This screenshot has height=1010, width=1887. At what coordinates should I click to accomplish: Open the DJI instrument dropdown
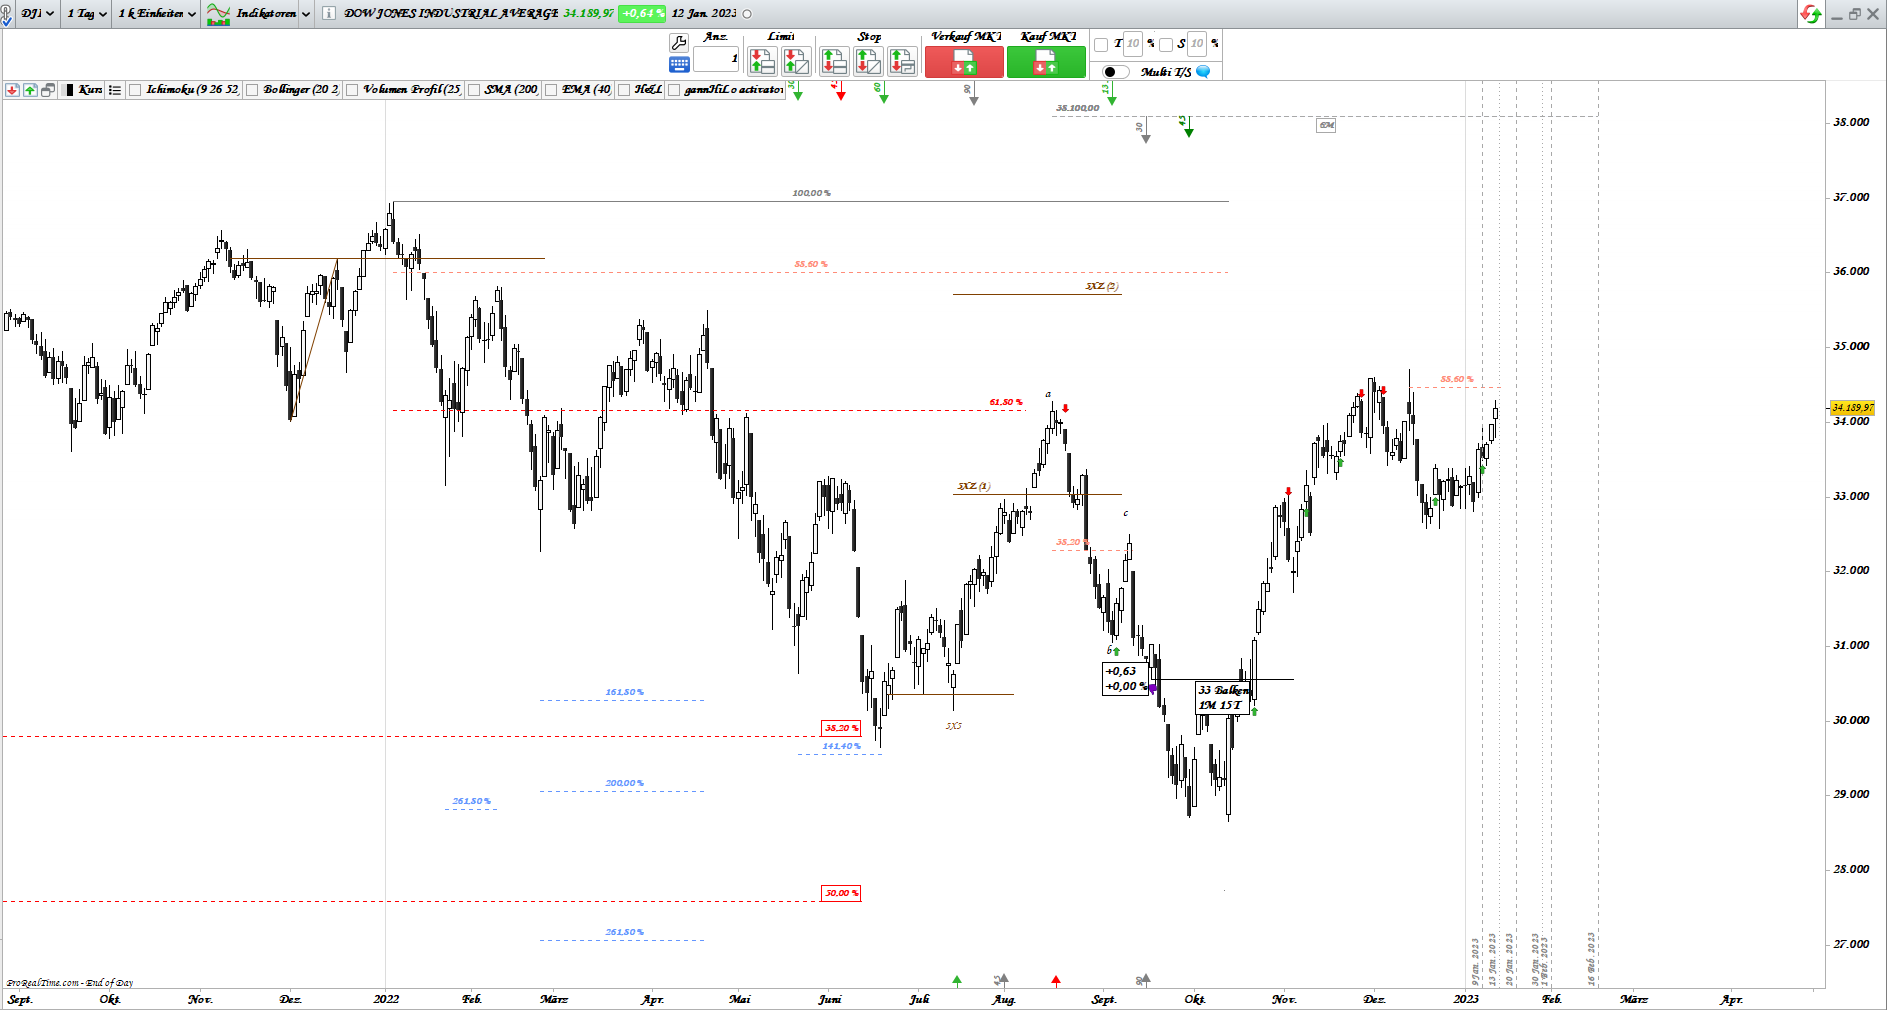pyautogui.click(x=38, y=14)
